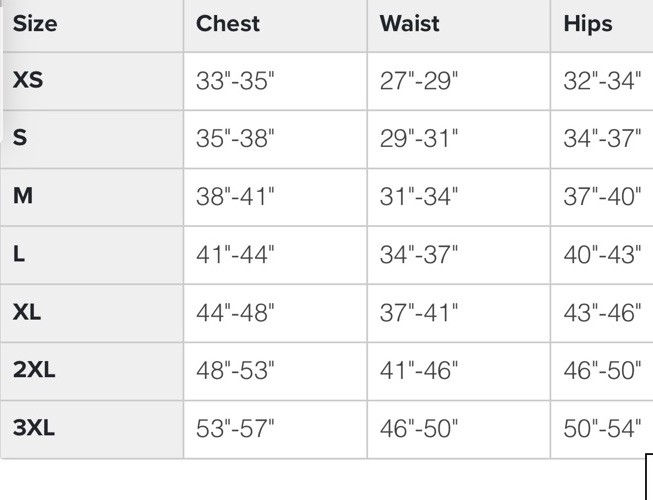Select the XS size row label
653x500 pixels.
[28, 81]
